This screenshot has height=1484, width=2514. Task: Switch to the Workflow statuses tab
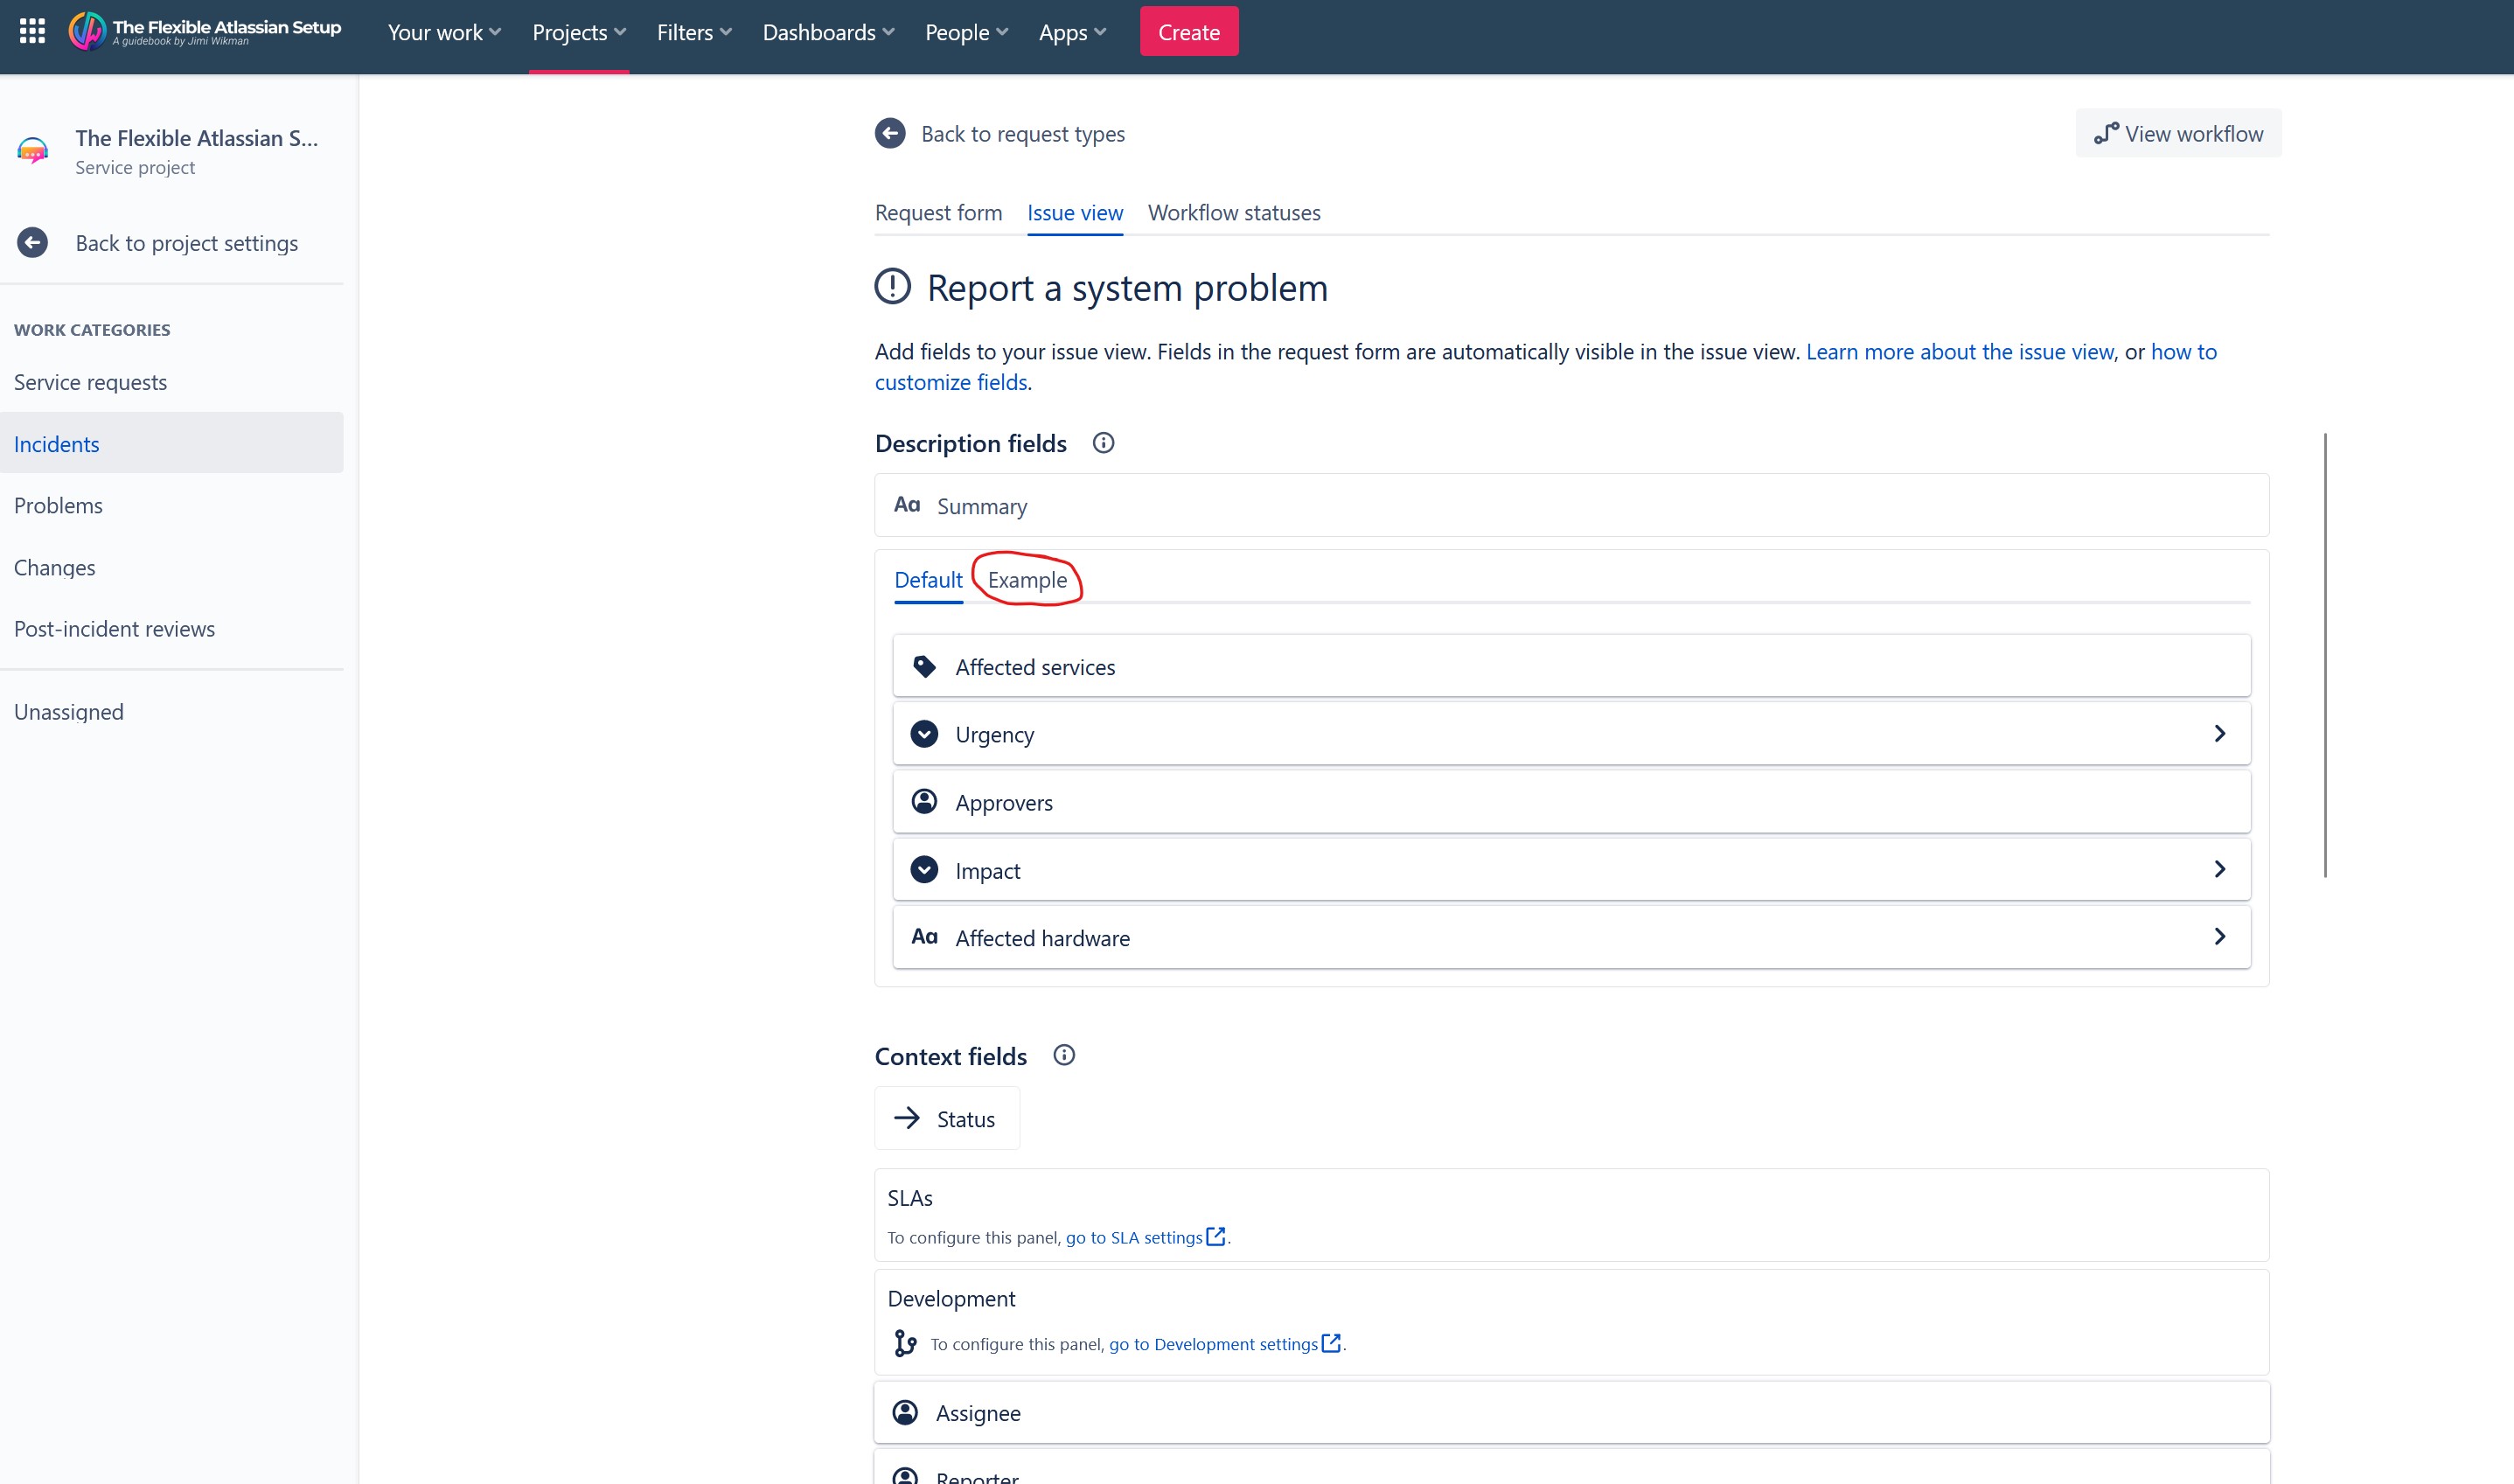coord(1234,212)
